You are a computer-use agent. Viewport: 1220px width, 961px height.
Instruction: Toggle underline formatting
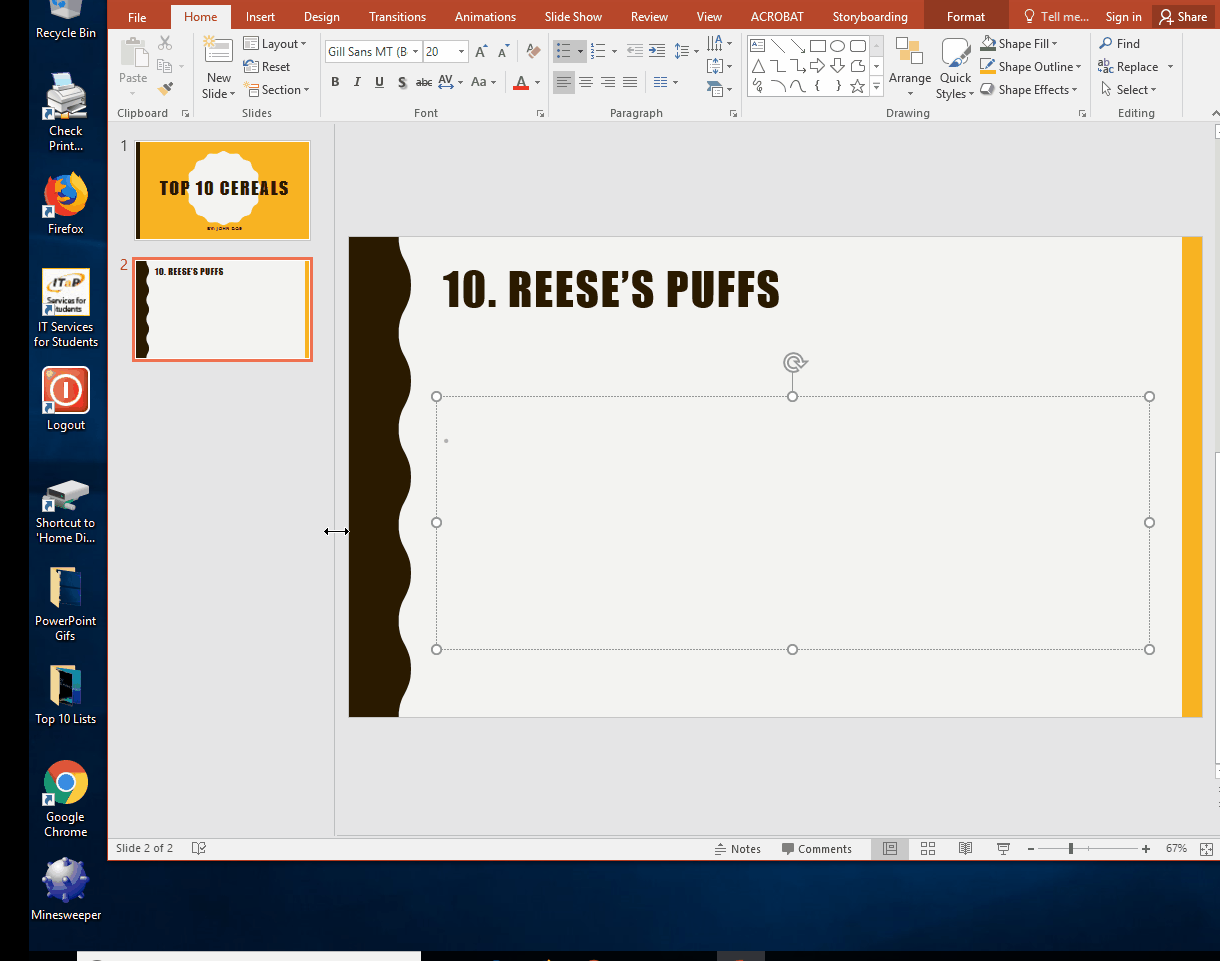click(x=379, y=82)
